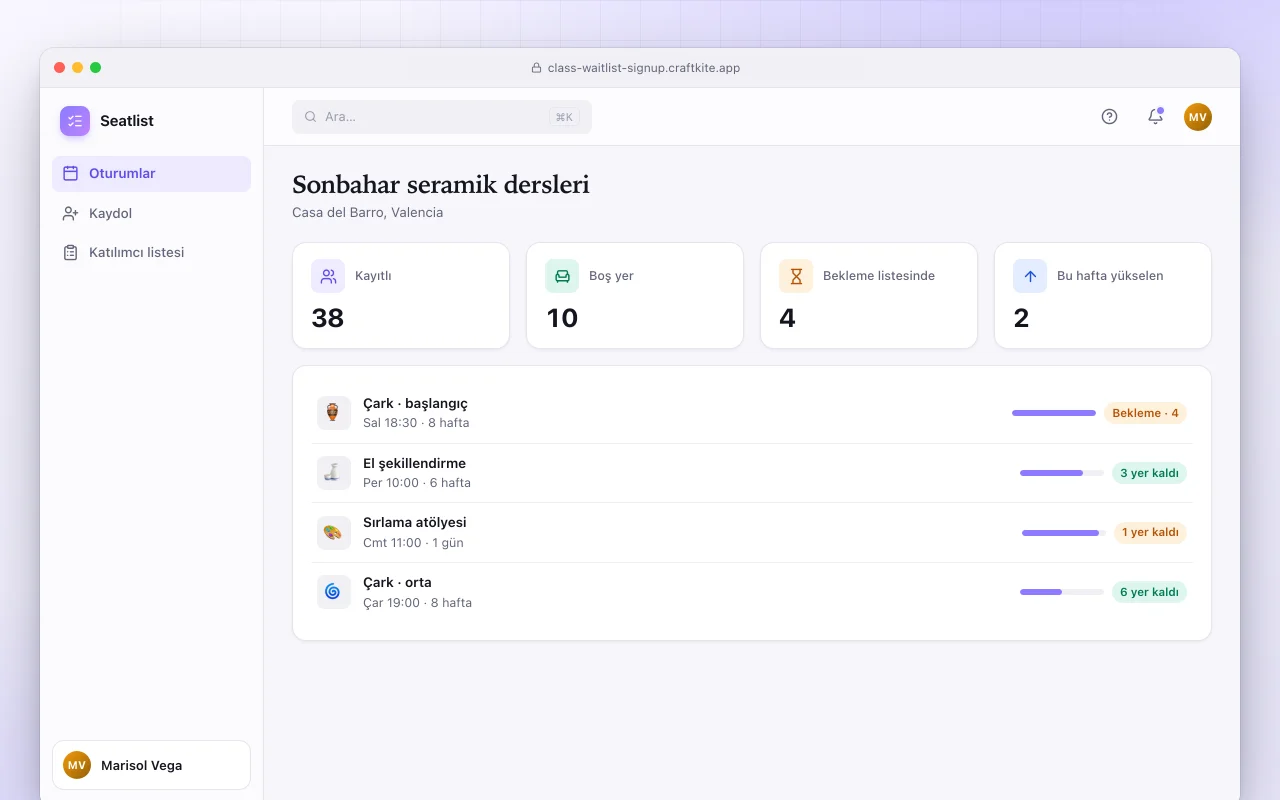
Task: Click the Çark · orta session title
Action: (397, 583)
